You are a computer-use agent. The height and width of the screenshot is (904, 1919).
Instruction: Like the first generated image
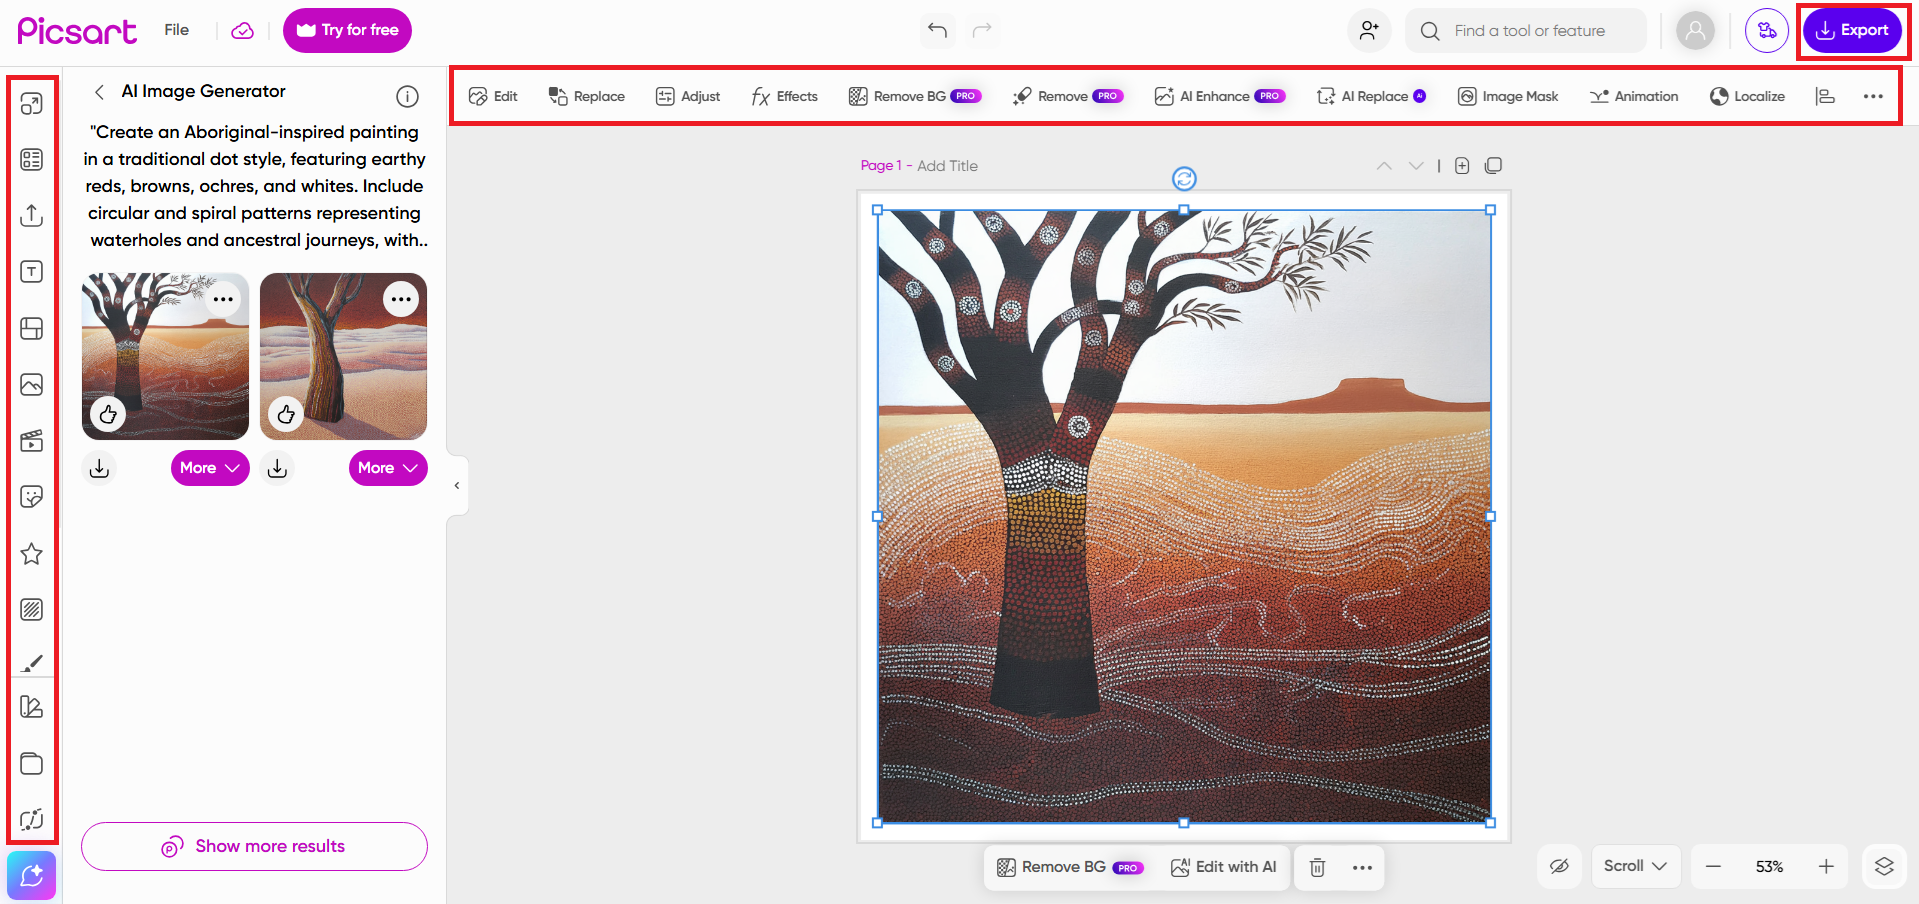point(108,413)
